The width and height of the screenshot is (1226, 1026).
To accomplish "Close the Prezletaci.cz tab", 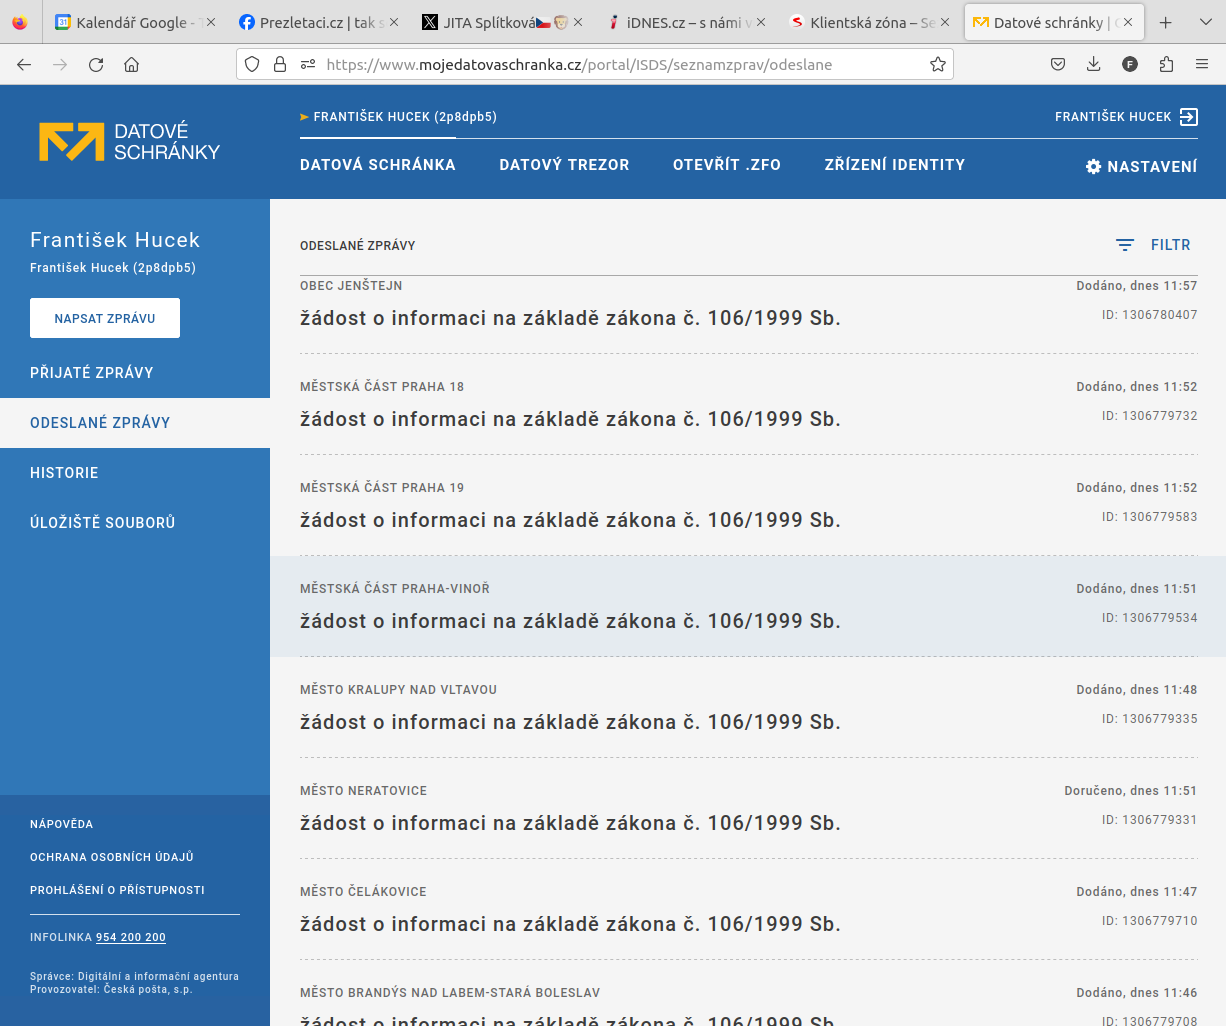I will pyautogui.click(x=394, y=22).
